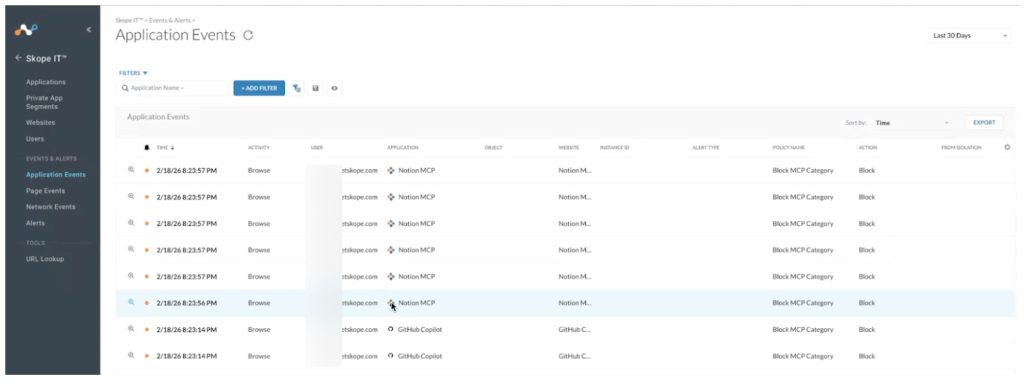Click the ACTIVITY column header
This screenshot has height=384, width=1024.
(259, 148)
